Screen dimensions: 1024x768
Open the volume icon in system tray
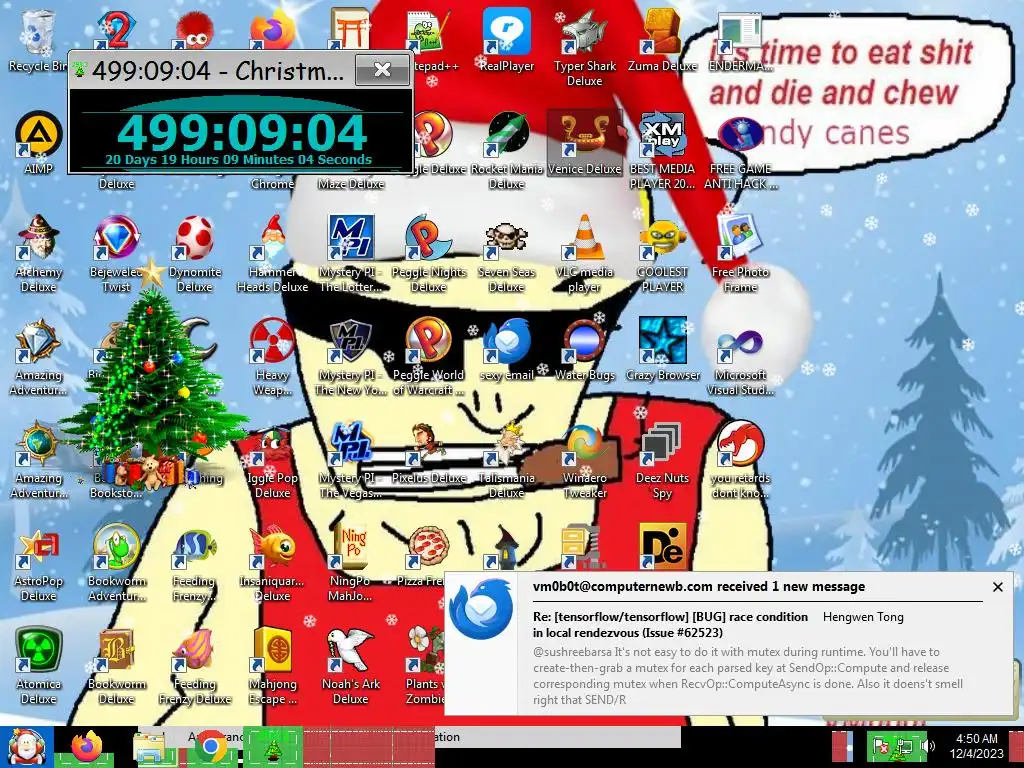[928, 746]
